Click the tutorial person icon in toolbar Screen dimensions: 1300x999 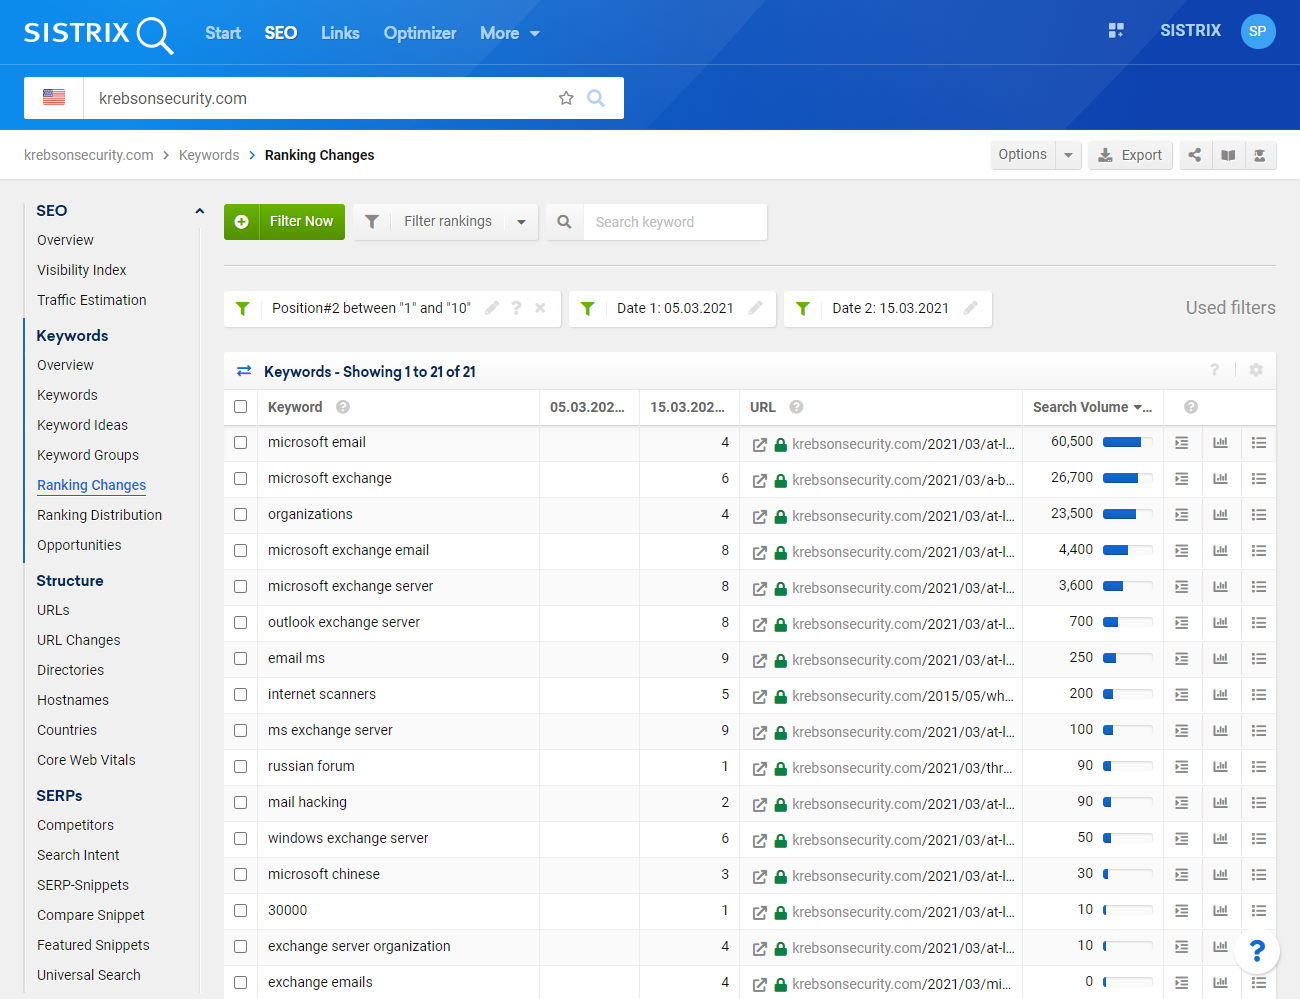point(1260,155)
